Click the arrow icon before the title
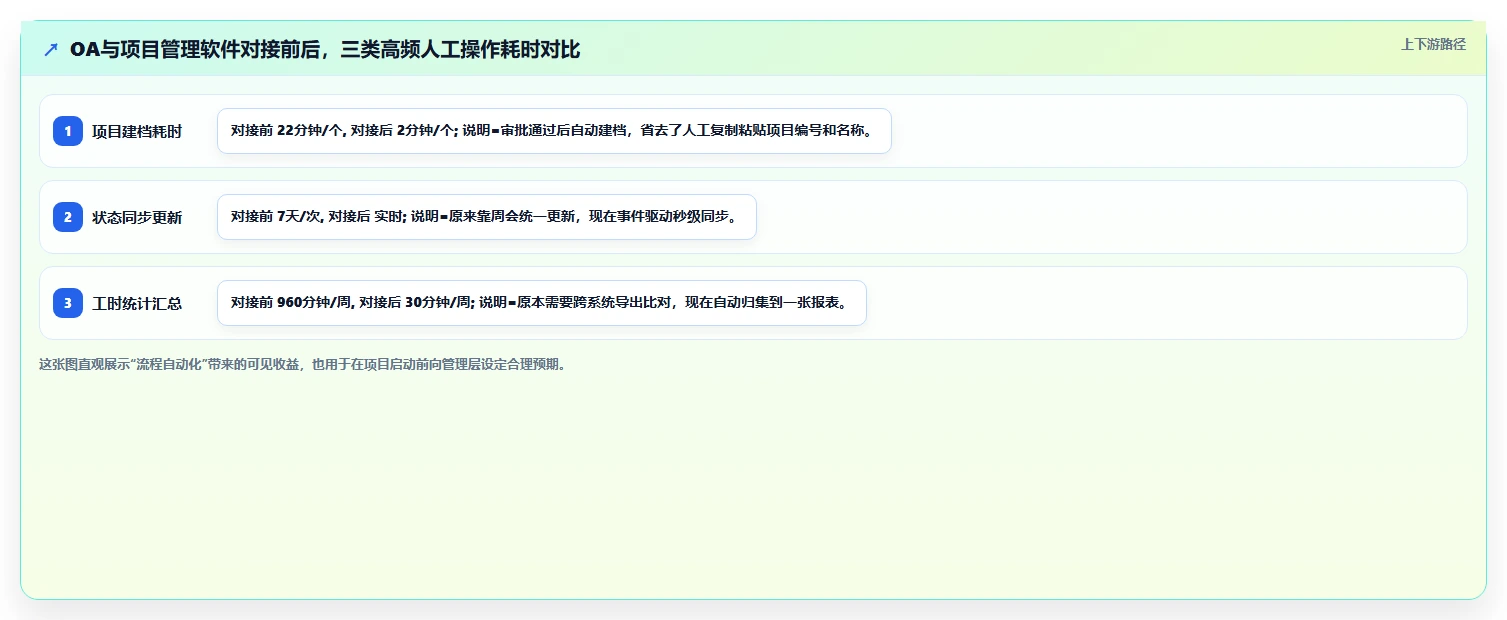Image resolution: width=1507 pixels, height=620 pixels. pyautogui.click(x=51, y=49)
